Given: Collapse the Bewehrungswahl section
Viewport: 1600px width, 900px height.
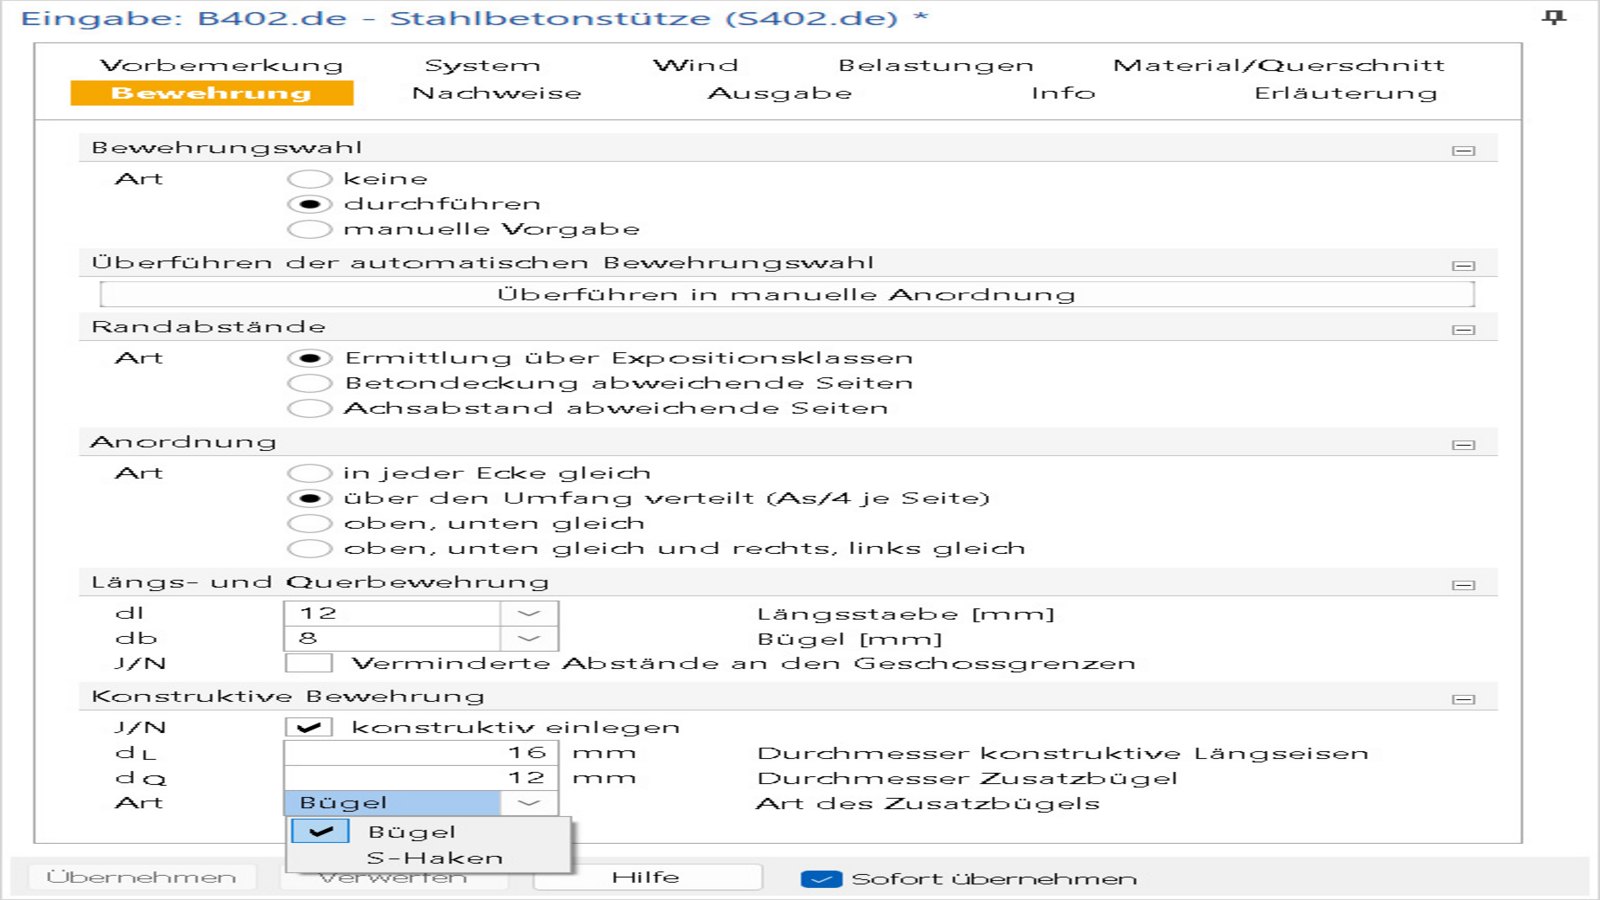Looking at the screenshot, I should 1463,150.
